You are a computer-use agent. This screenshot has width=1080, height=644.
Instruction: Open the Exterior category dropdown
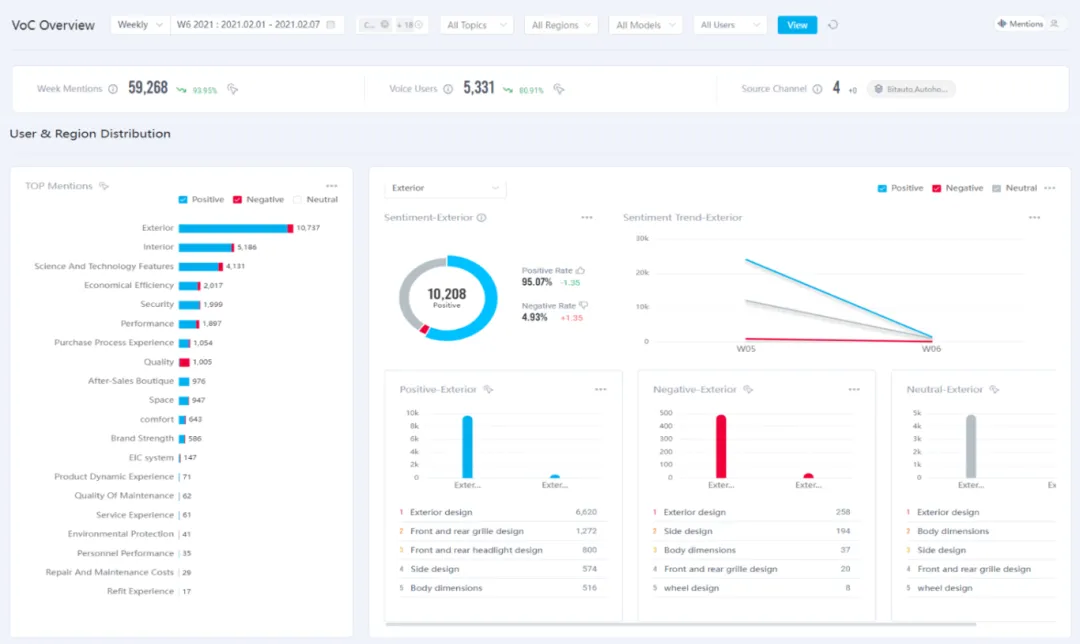(445, 188)
